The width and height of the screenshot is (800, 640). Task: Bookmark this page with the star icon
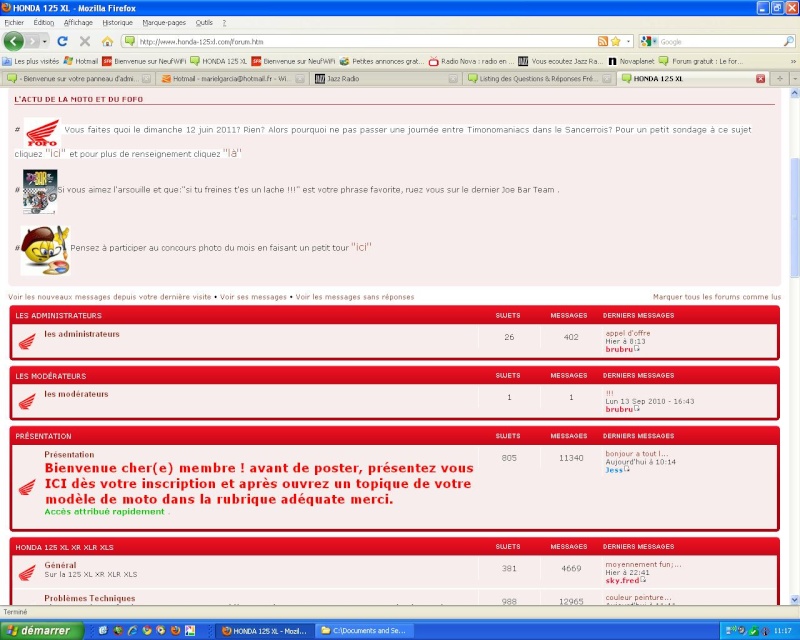click(615, 41)
